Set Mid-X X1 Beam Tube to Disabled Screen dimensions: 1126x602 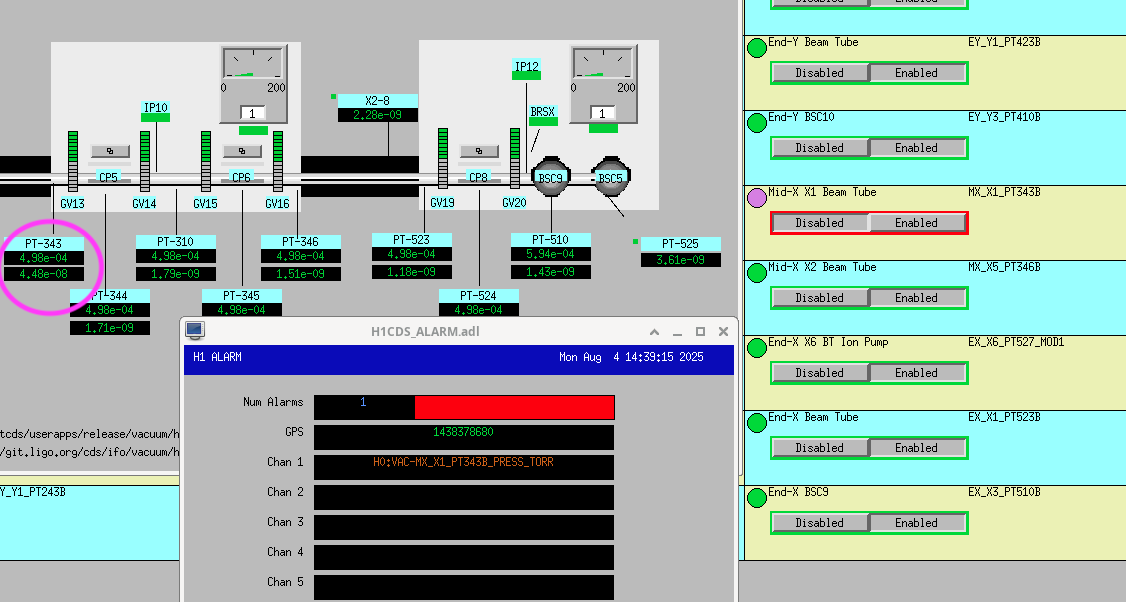[819, 223]
